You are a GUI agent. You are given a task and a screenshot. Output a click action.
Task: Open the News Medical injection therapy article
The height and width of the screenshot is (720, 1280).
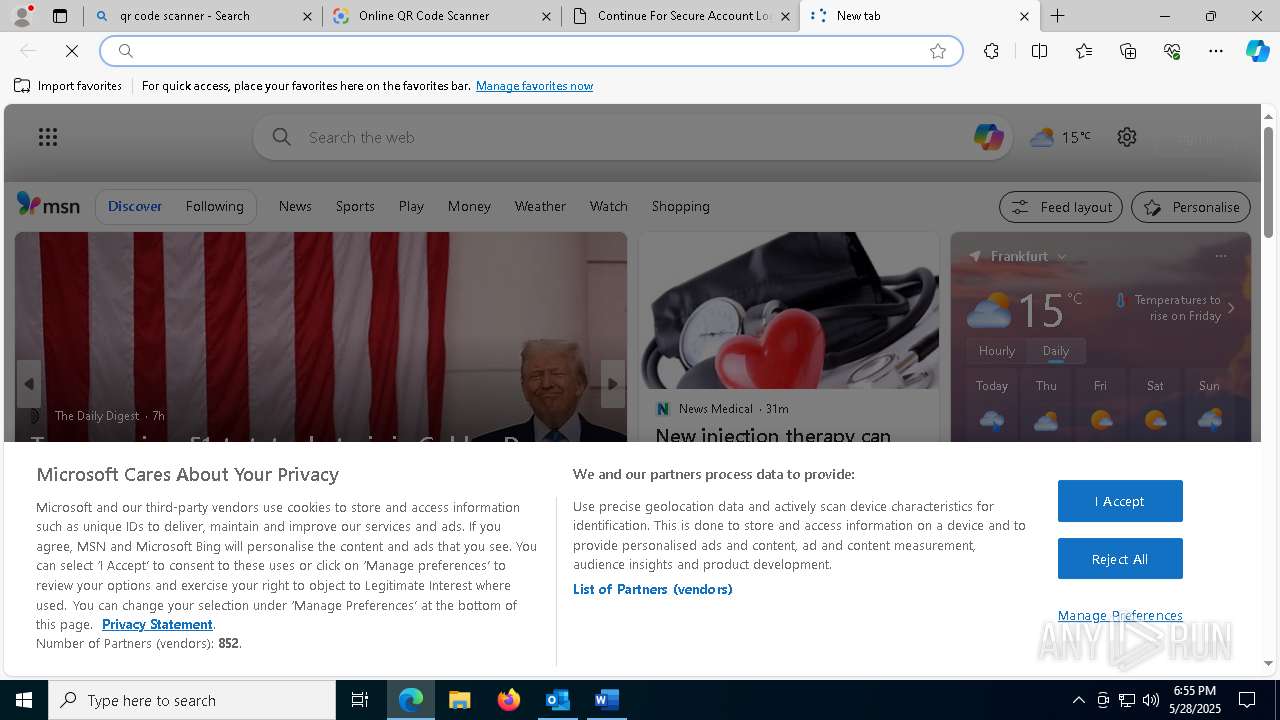773,436
